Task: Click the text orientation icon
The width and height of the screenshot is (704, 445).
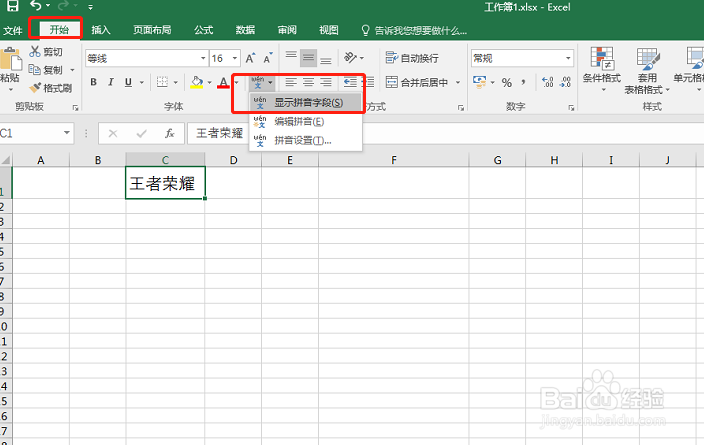Action: click(x=350, y=58)
